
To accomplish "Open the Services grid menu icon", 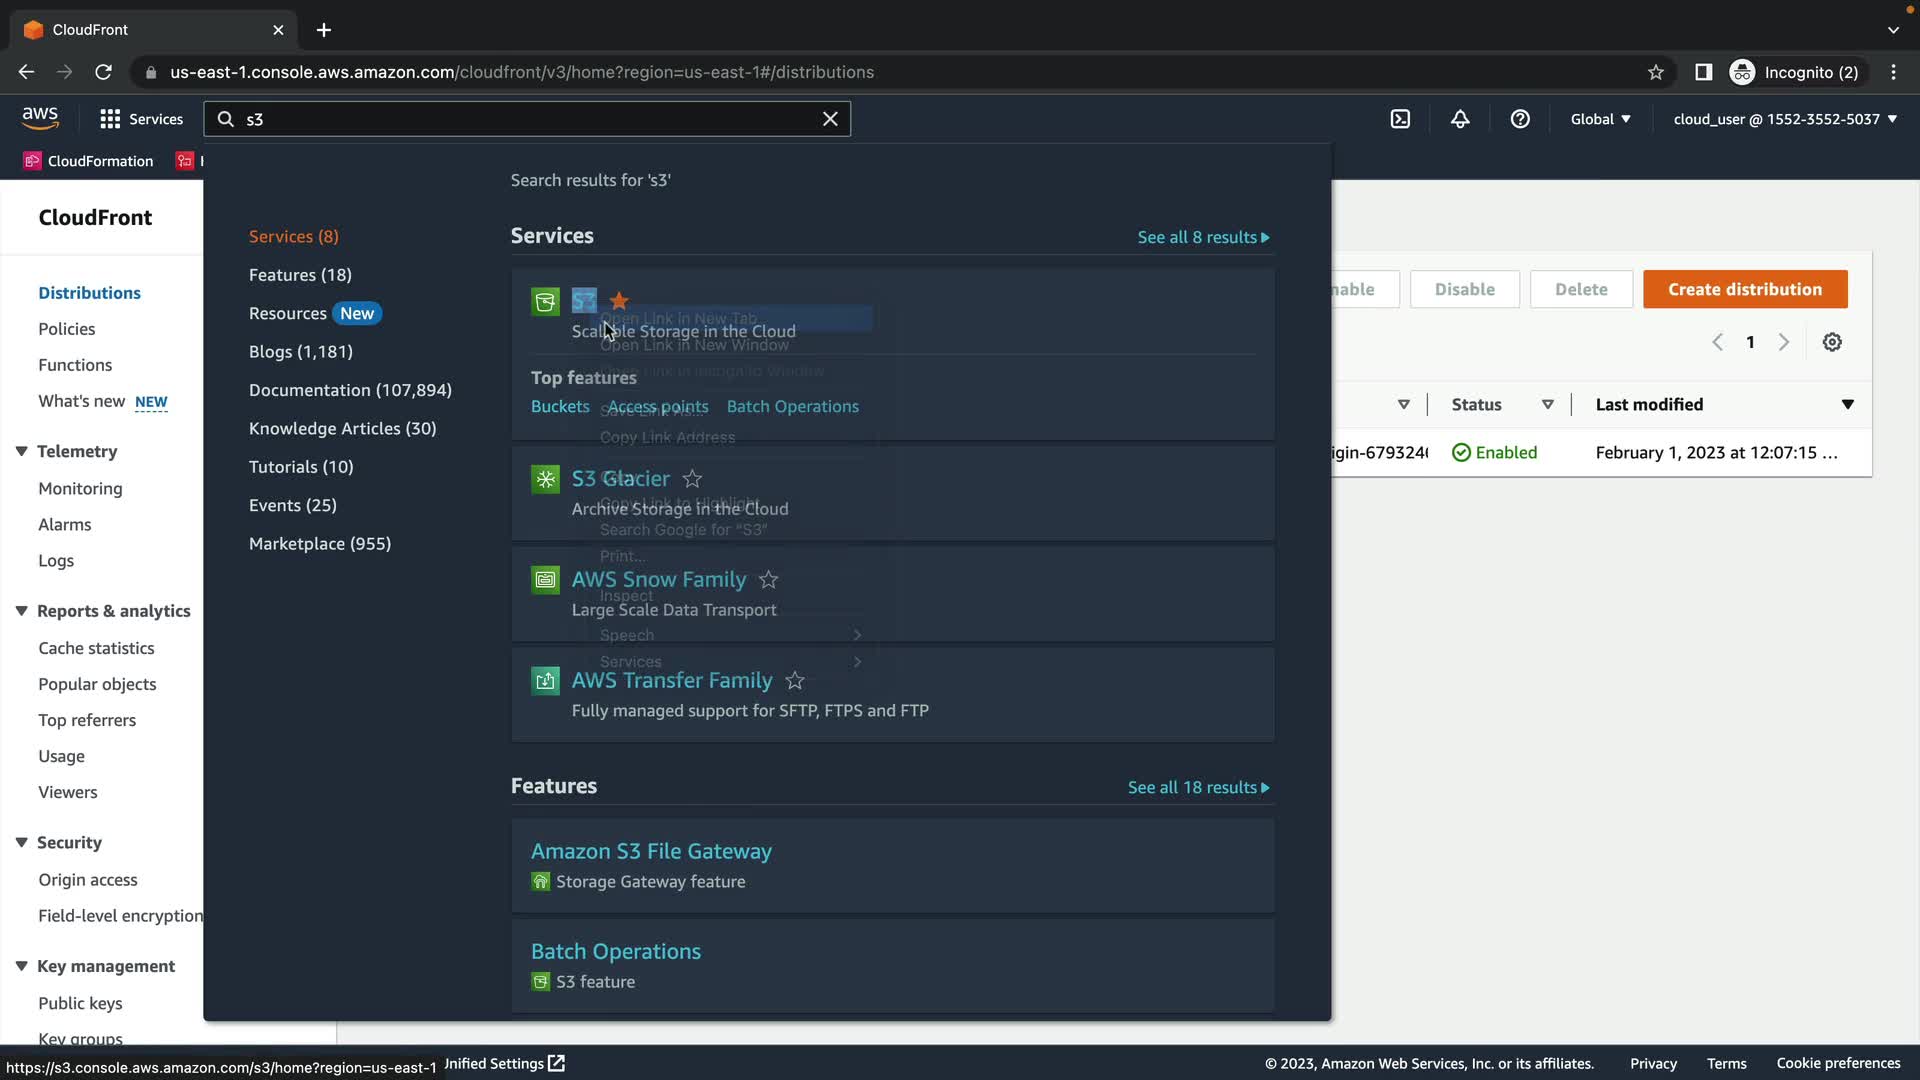I will tap(110, 119).
